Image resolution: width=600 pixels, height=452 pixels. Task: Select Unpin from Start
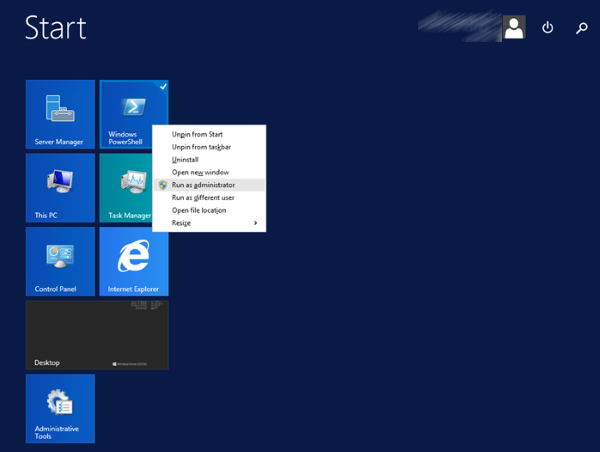209,134
